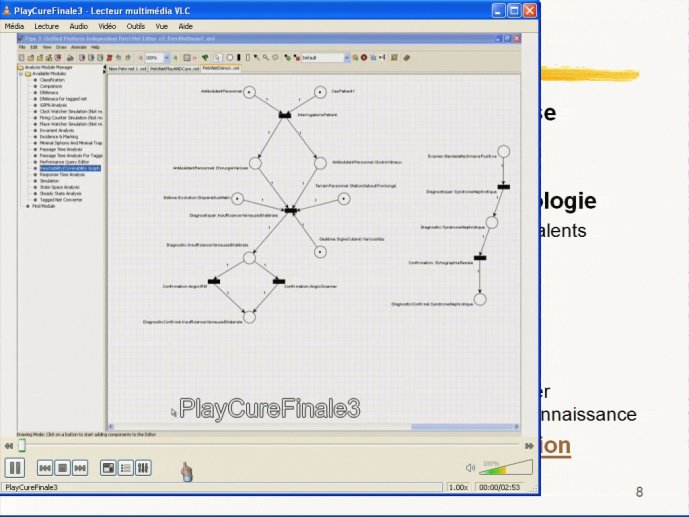Collapse the Available Modules folder
Image resolution: width=689 pixels, height=517 pixels.
point(21,74)
